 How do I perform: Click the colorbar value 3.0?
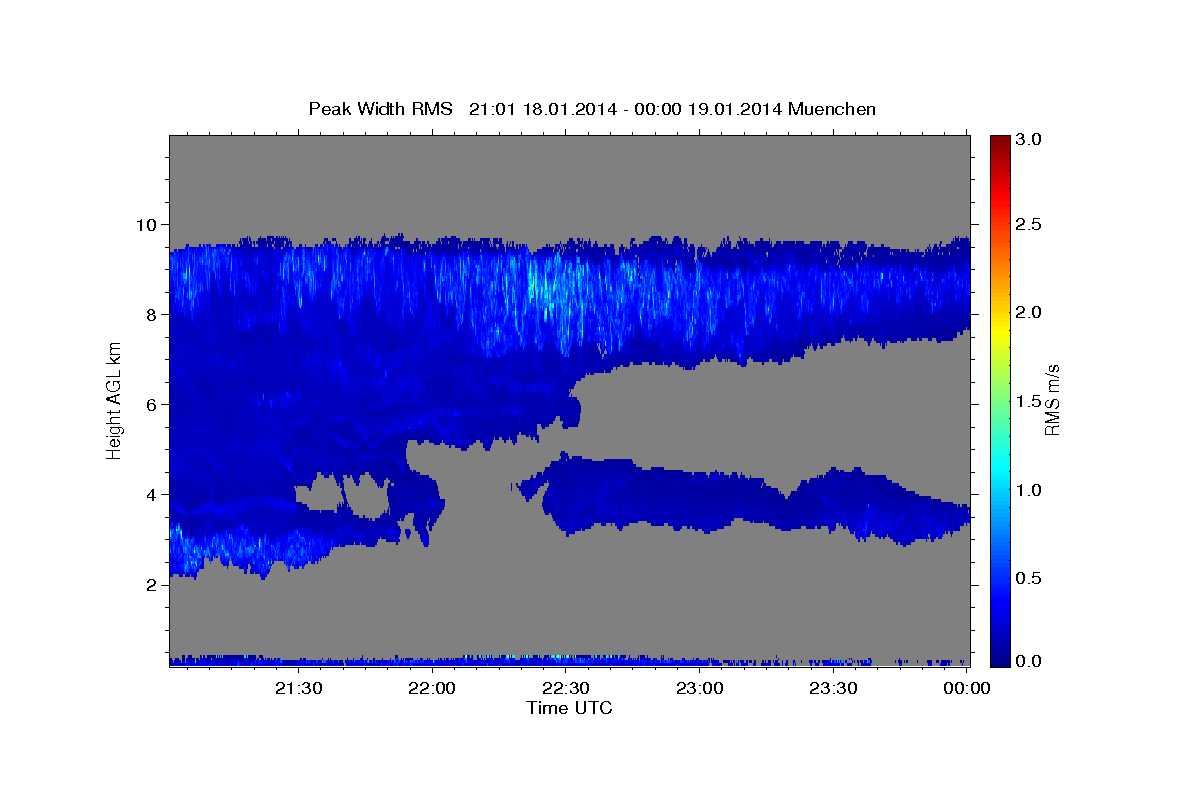coord(1030,139)
